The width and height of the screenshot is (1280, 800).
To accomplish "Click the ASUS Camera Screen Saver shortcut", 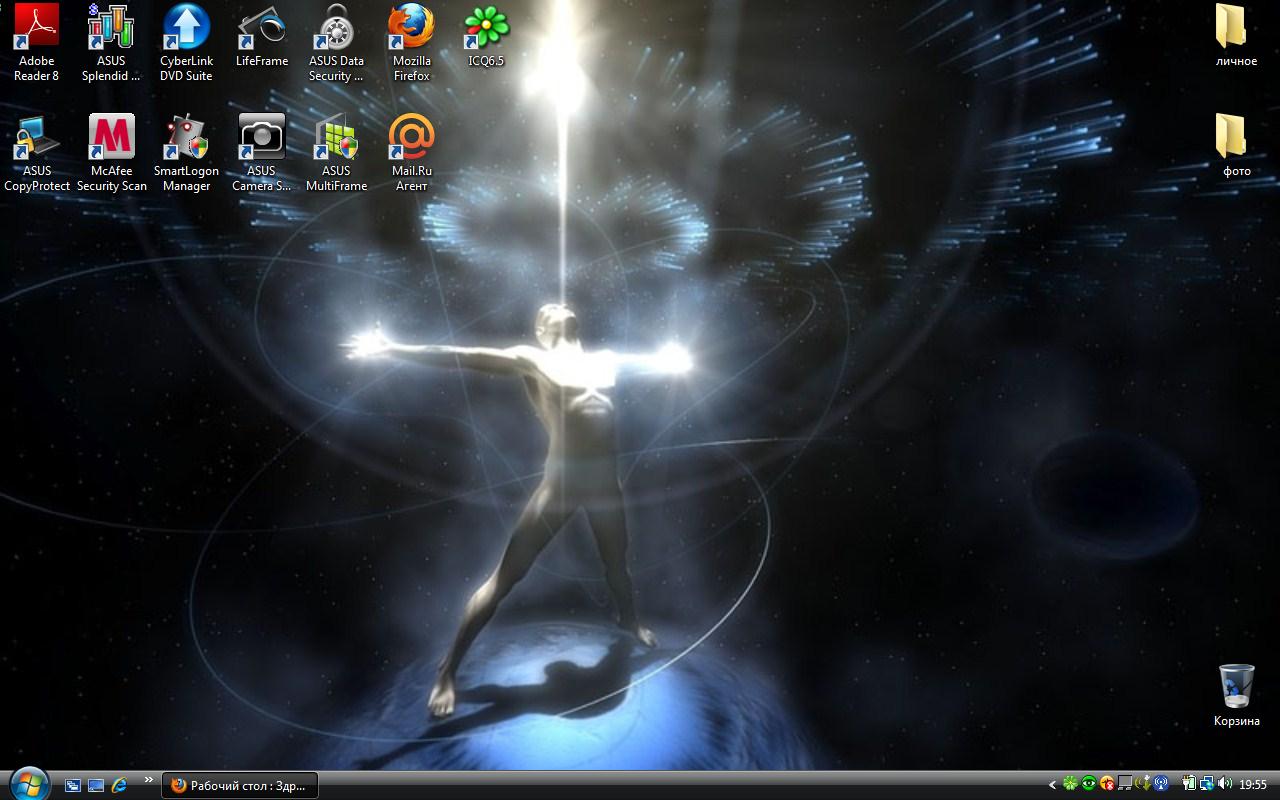I will coord(261,138).
